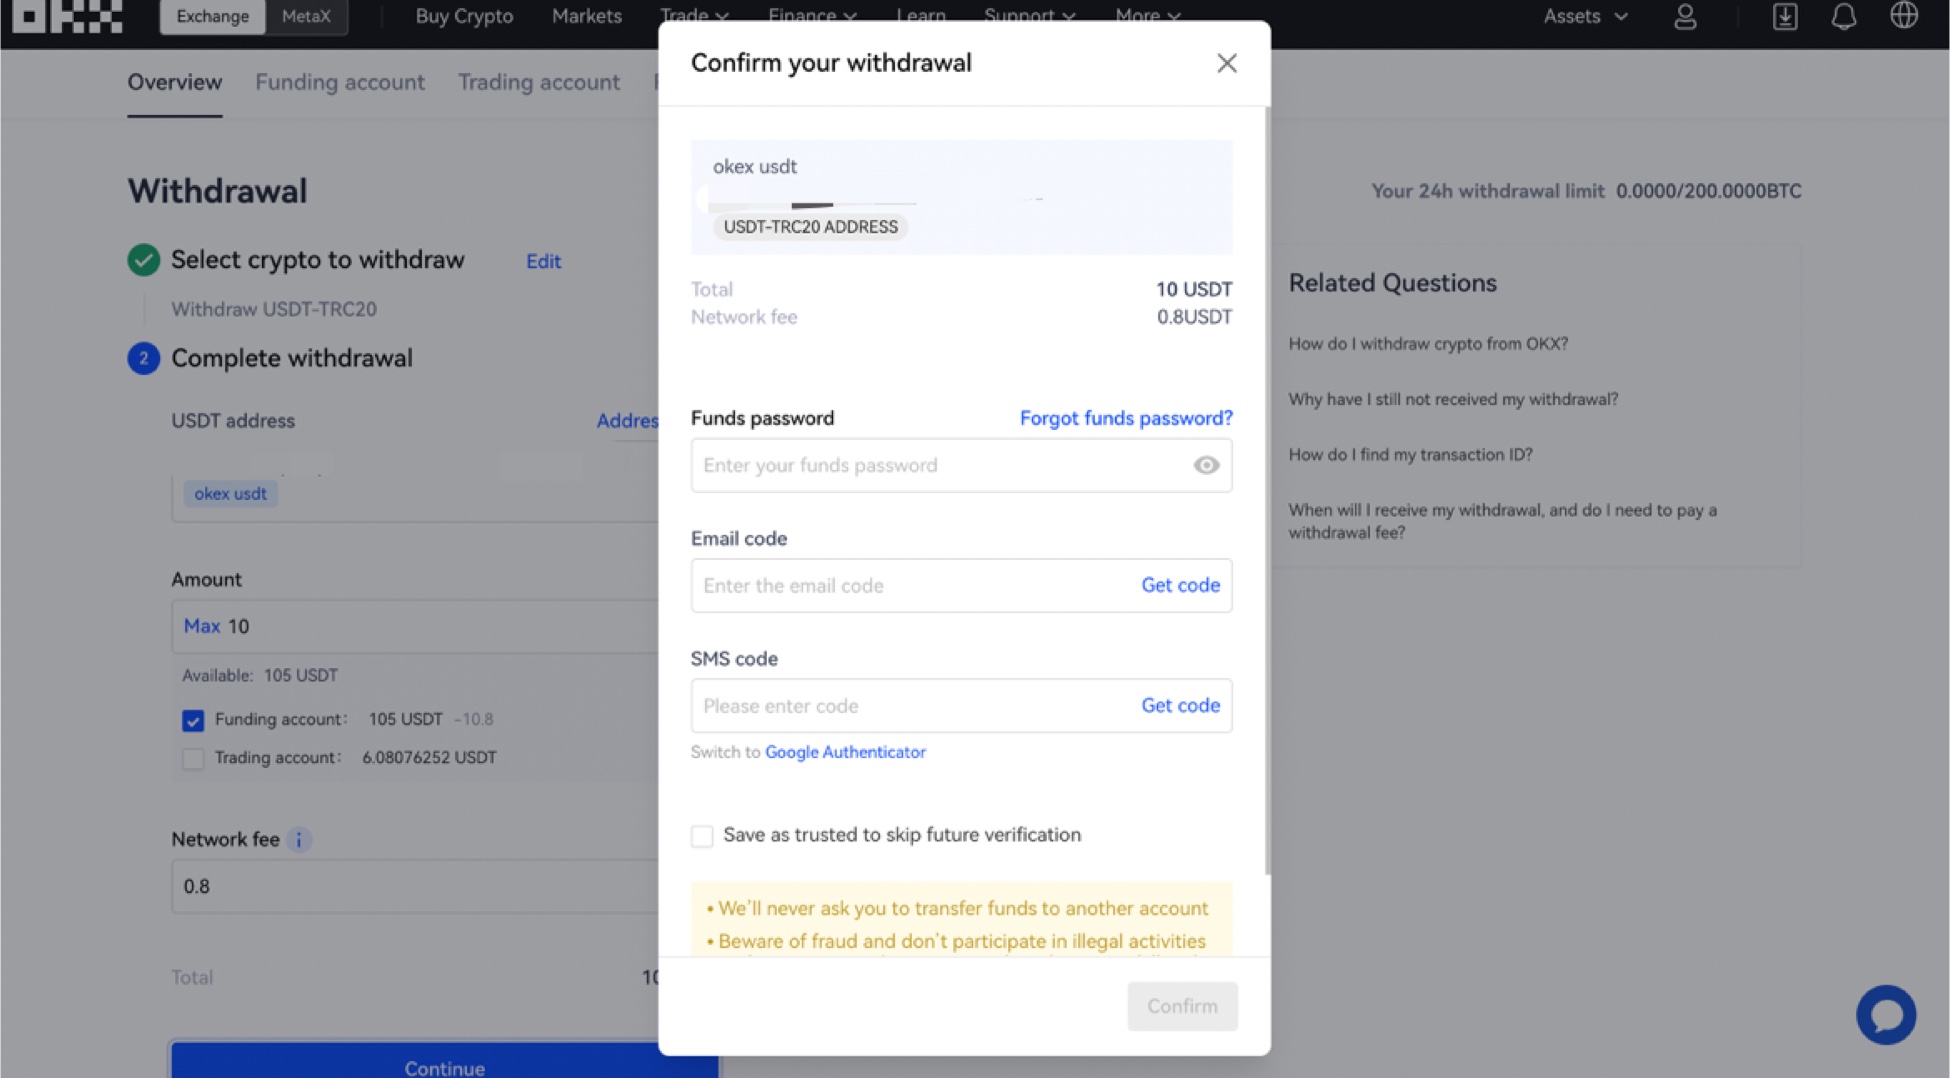The height and width of the screenshot is (1079, 1951).
Task: Focus the funds password field
Action: point(961,465)
